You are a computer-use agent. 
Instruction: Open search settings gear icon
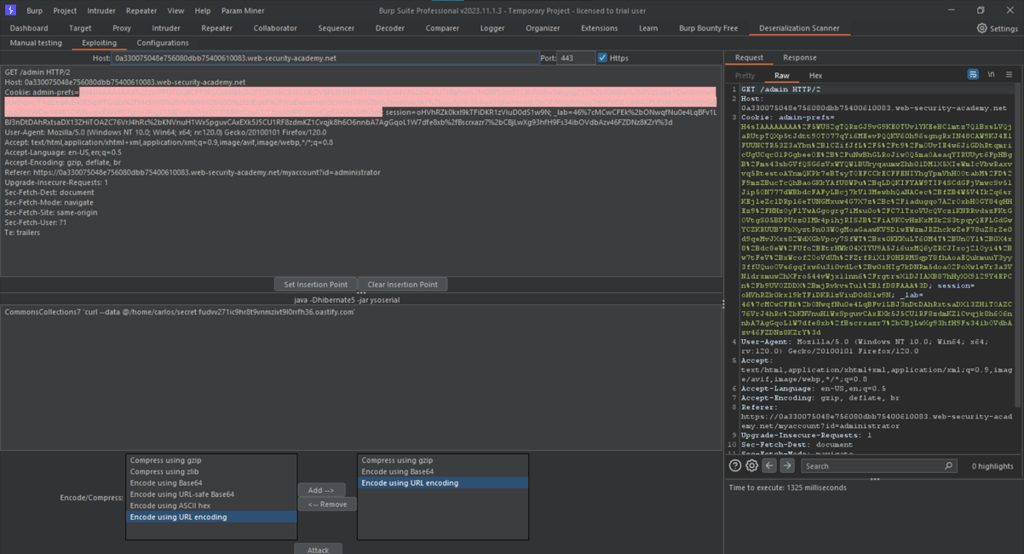pyautogui.click(x=752, y=466)
